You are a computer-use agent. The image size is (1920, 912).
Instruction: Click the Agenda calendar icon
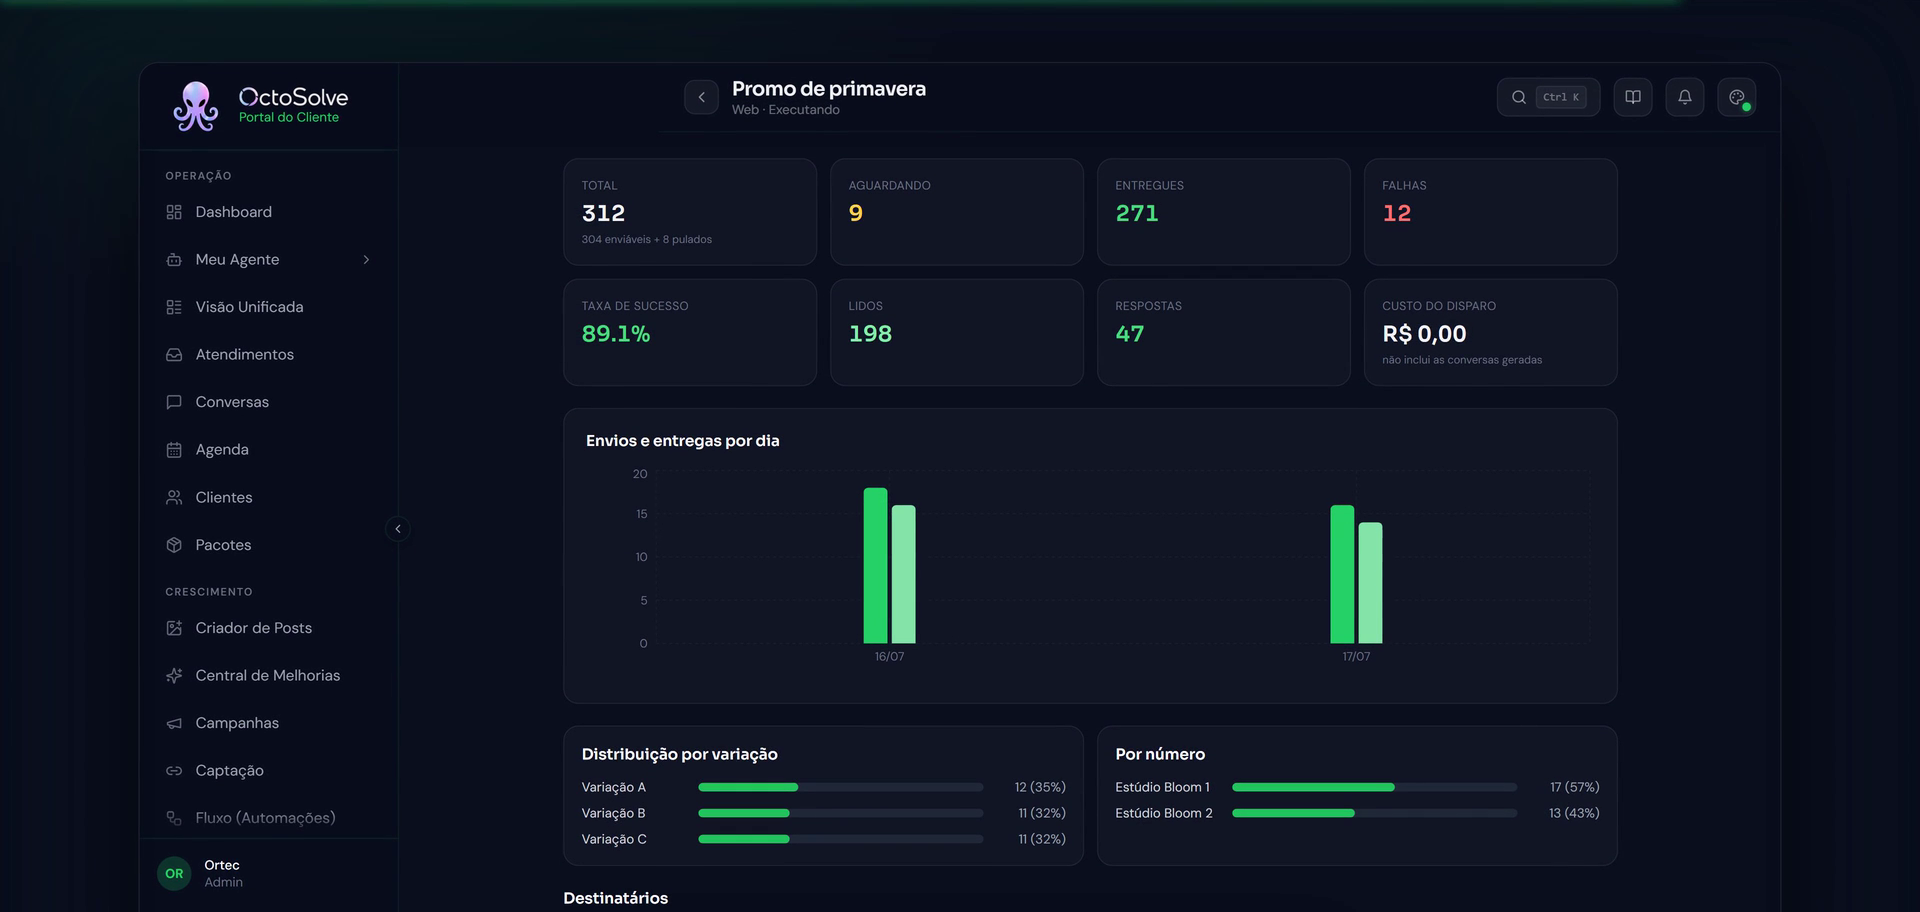click(174, 450)
